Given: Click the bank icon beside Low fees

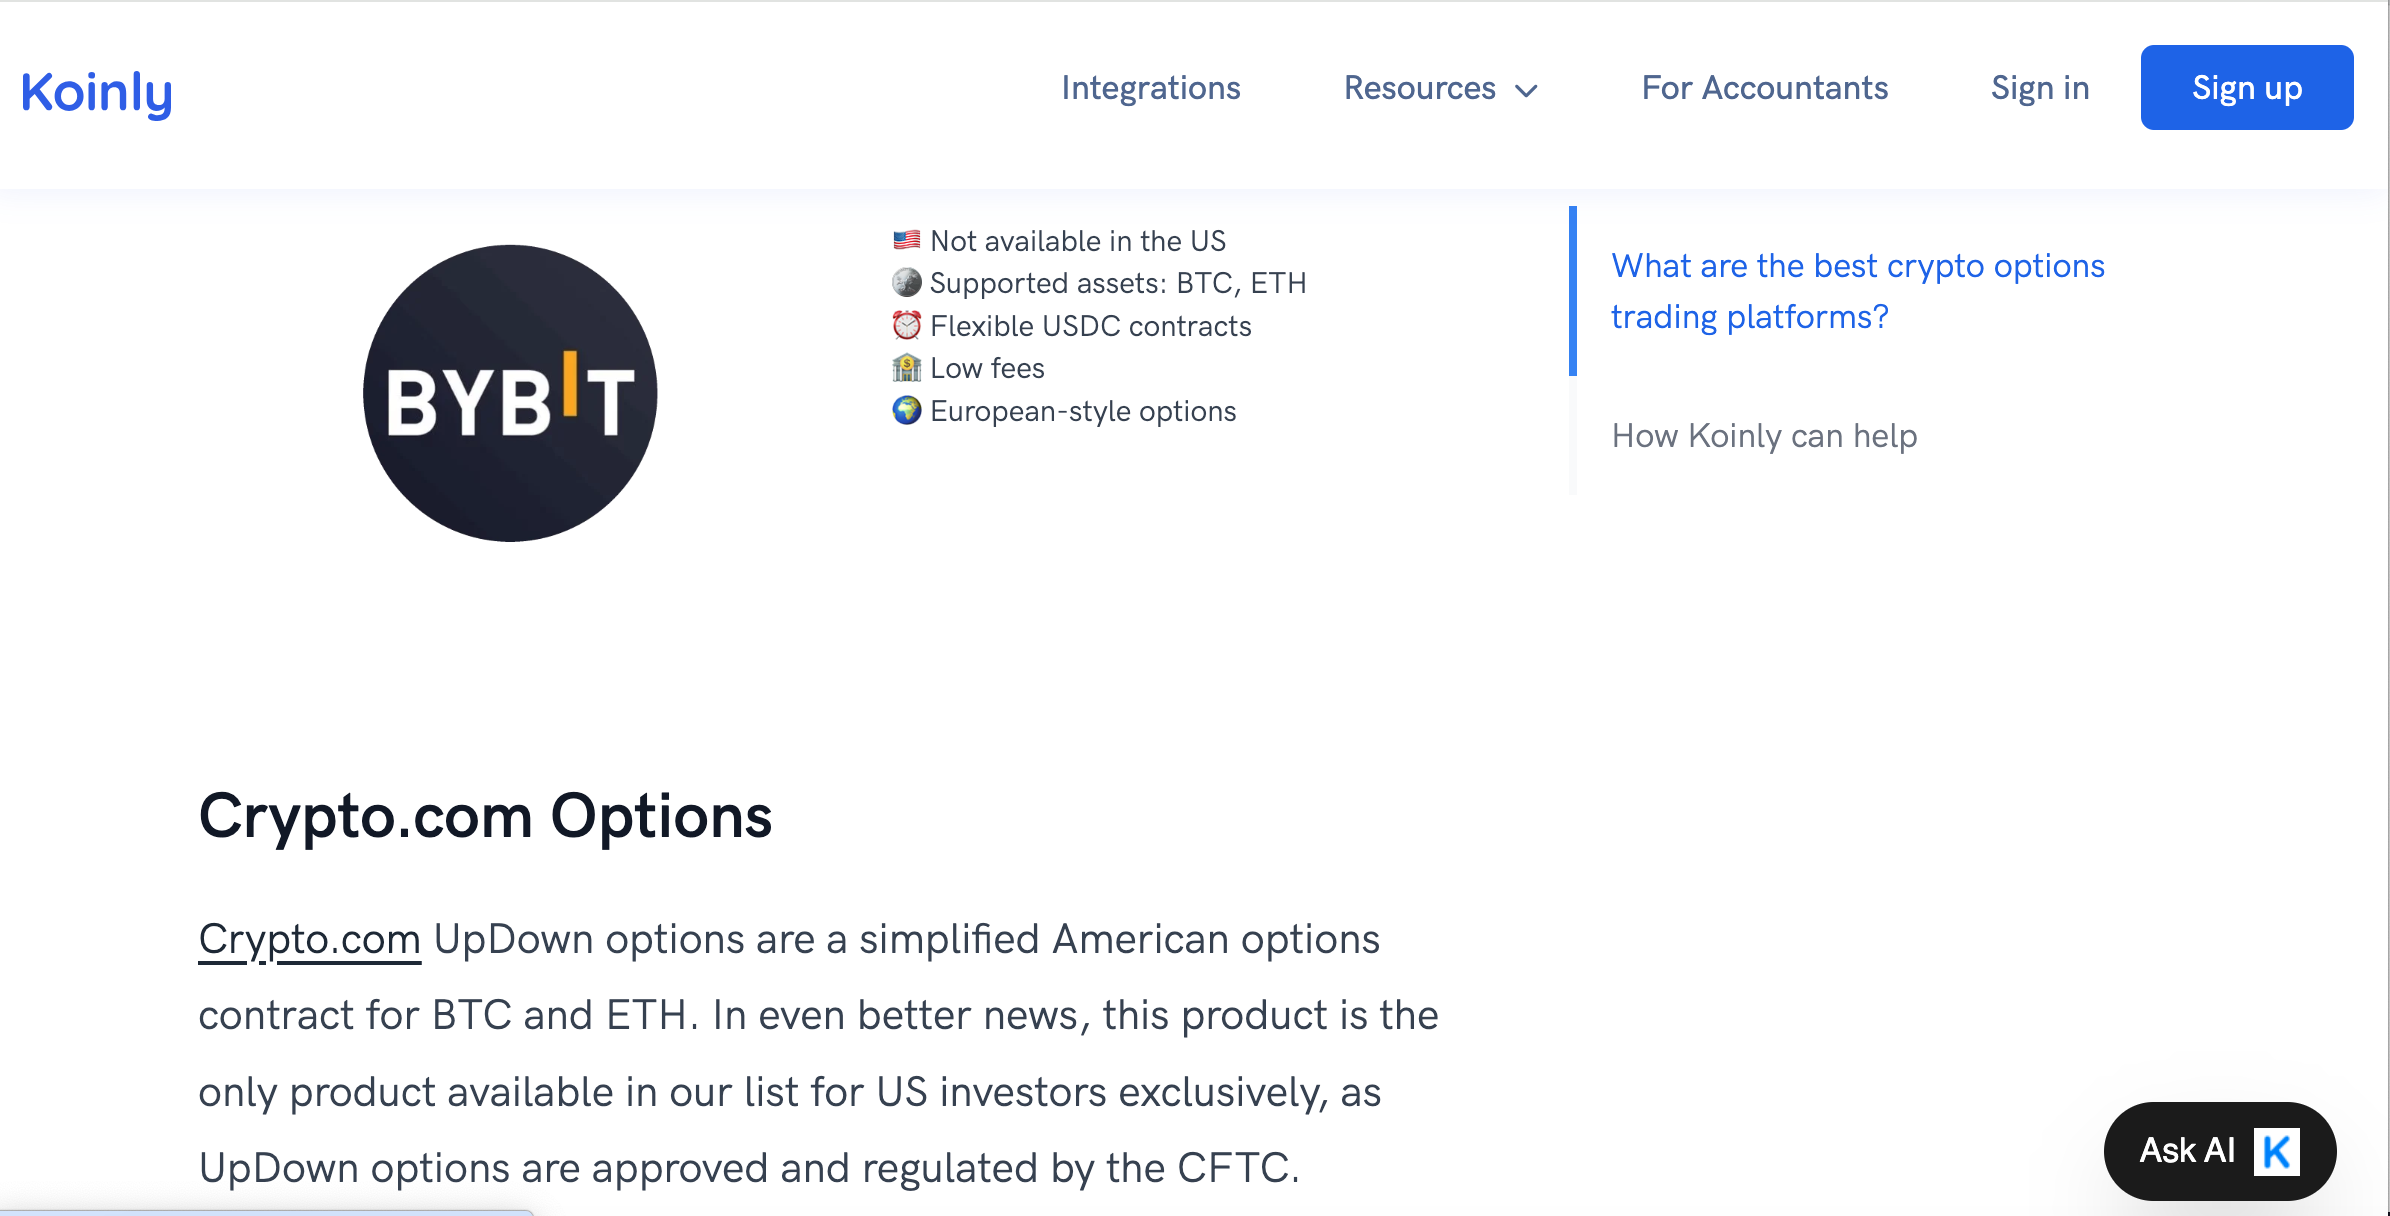Looking at the screenshot, I should (907, 368).
